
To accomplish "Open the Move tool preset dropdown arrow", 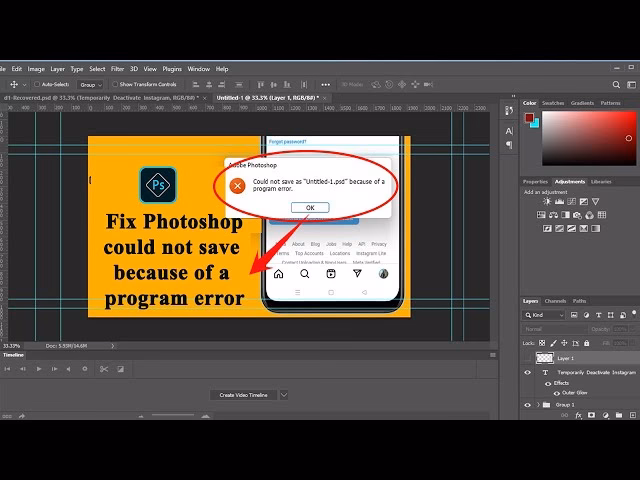I will click(x=24, y=85).
